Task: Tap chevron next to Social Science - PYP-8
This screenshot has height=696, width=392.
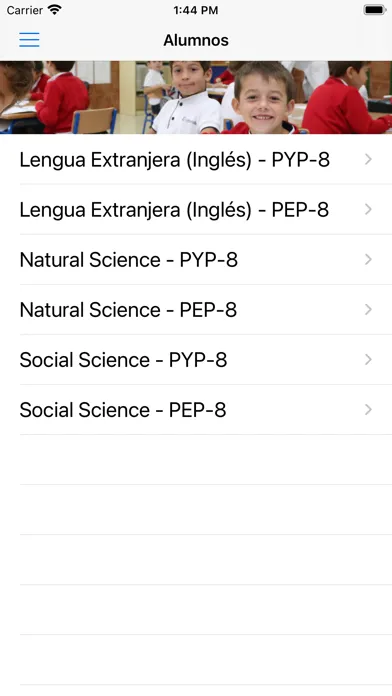Action: coord(368,360)
